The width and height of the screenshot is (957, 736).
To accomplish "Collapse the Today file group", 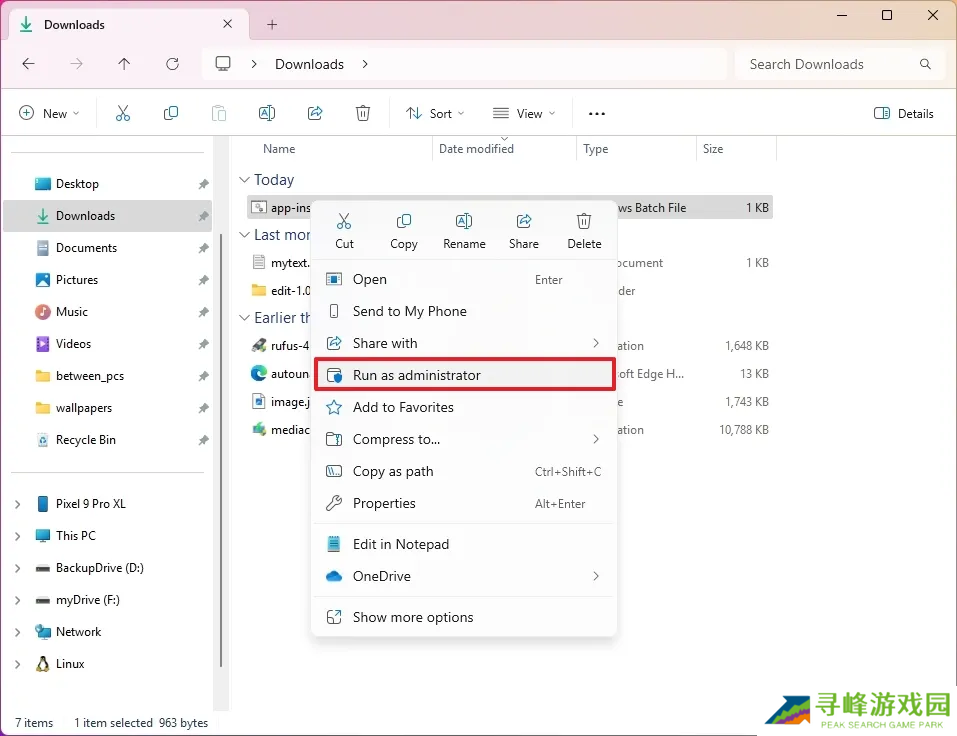I will 244,180.
